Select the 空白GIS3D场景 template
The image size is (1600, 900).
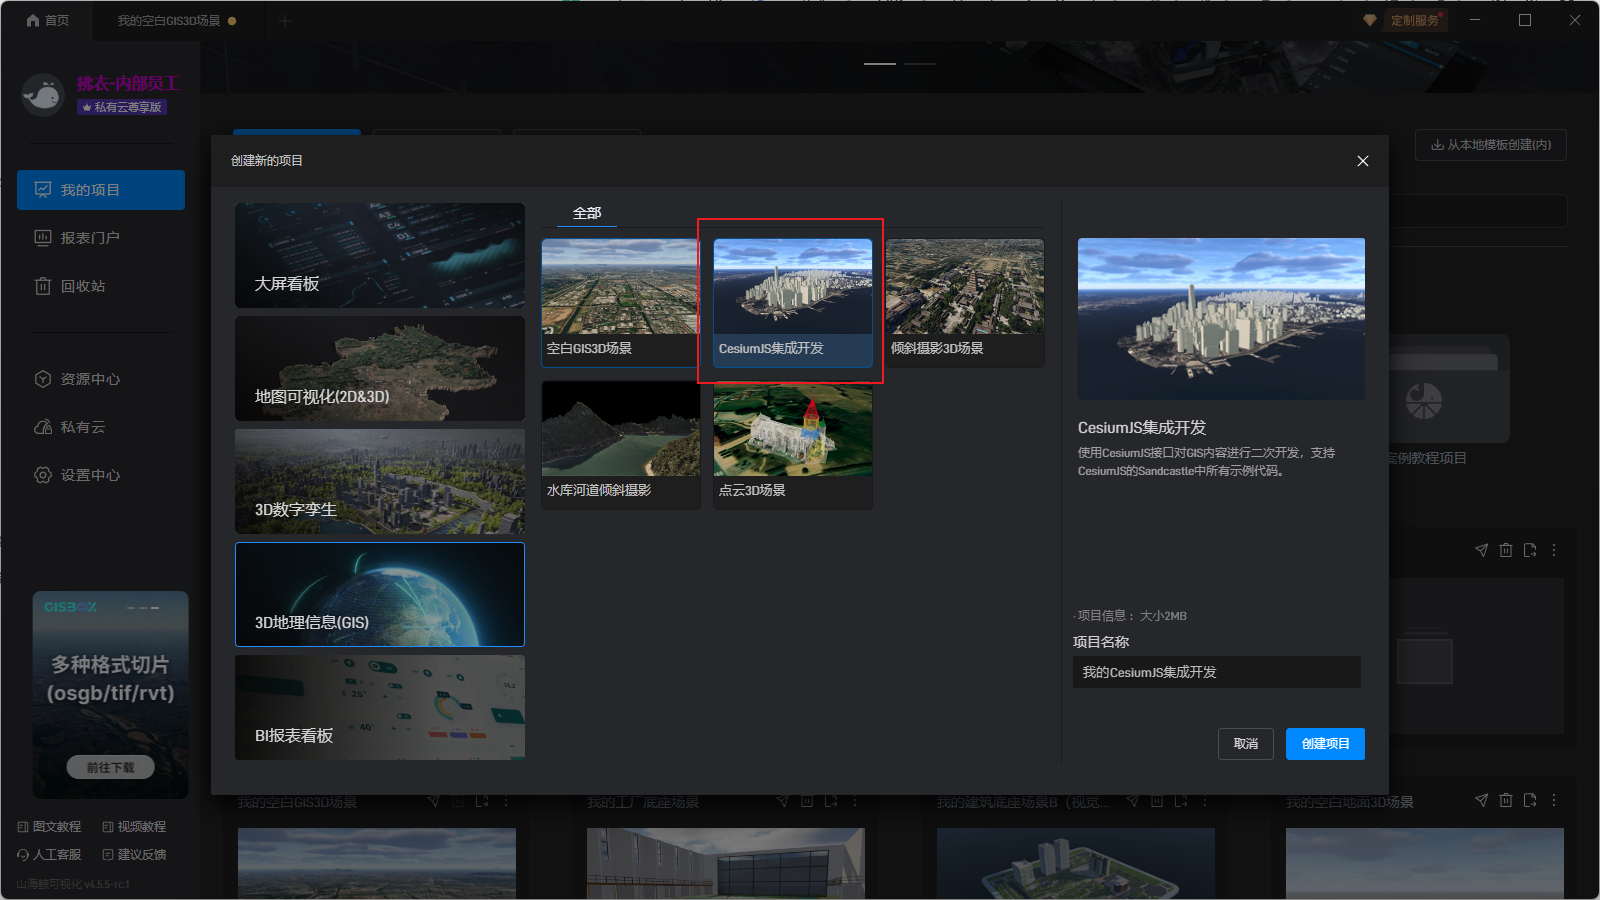[x=620, y=302]
